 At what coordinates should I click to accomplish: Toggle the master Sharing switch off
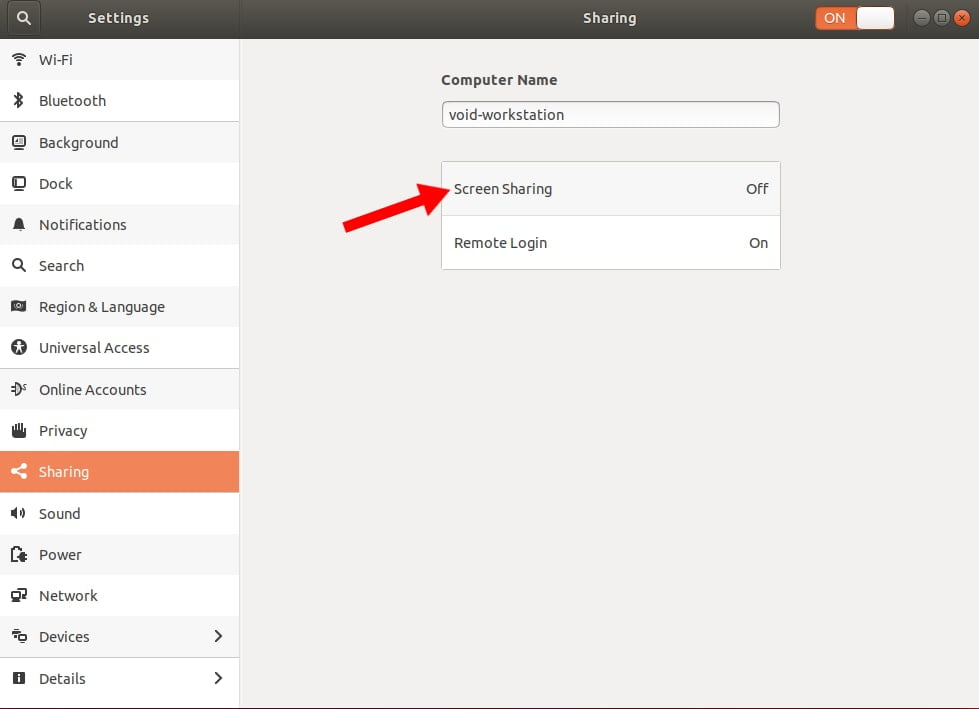(855, 17)
